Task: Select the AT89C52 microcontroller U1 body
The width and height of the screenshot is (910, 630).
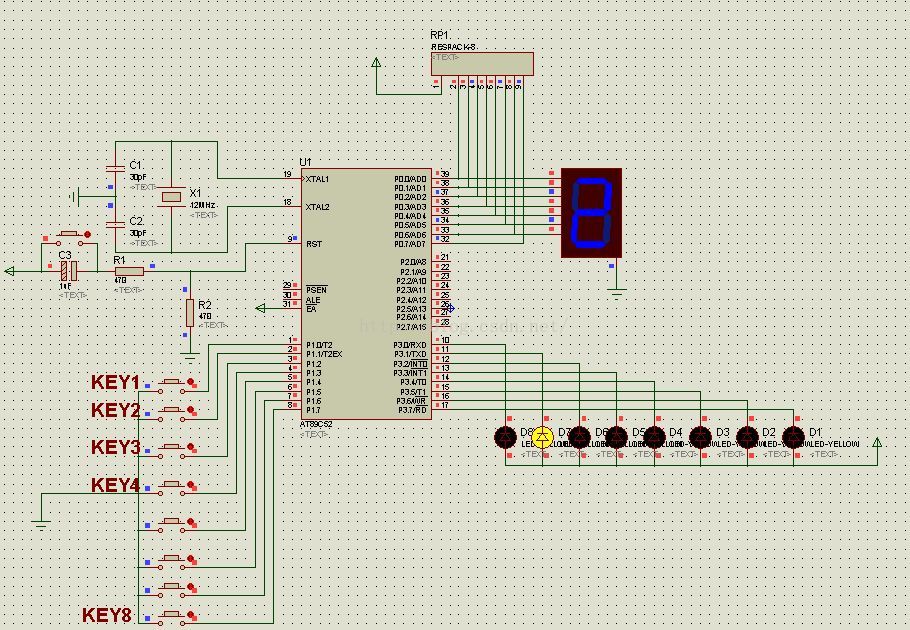Action: click(x=366, y=294)
